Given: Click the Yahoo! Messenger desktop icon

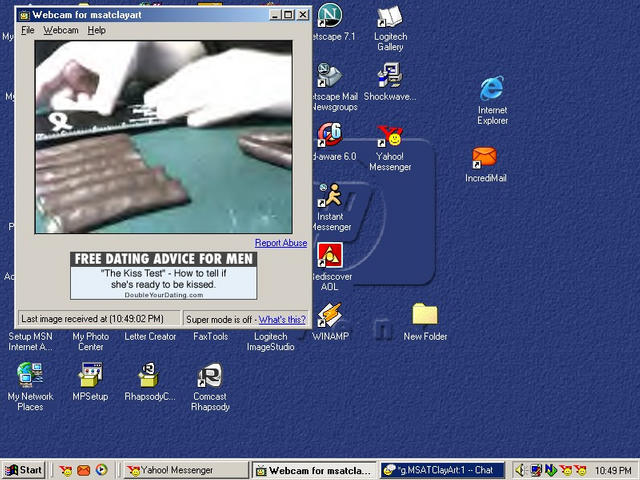Looking at the screenshot, I should pos(390,136).
